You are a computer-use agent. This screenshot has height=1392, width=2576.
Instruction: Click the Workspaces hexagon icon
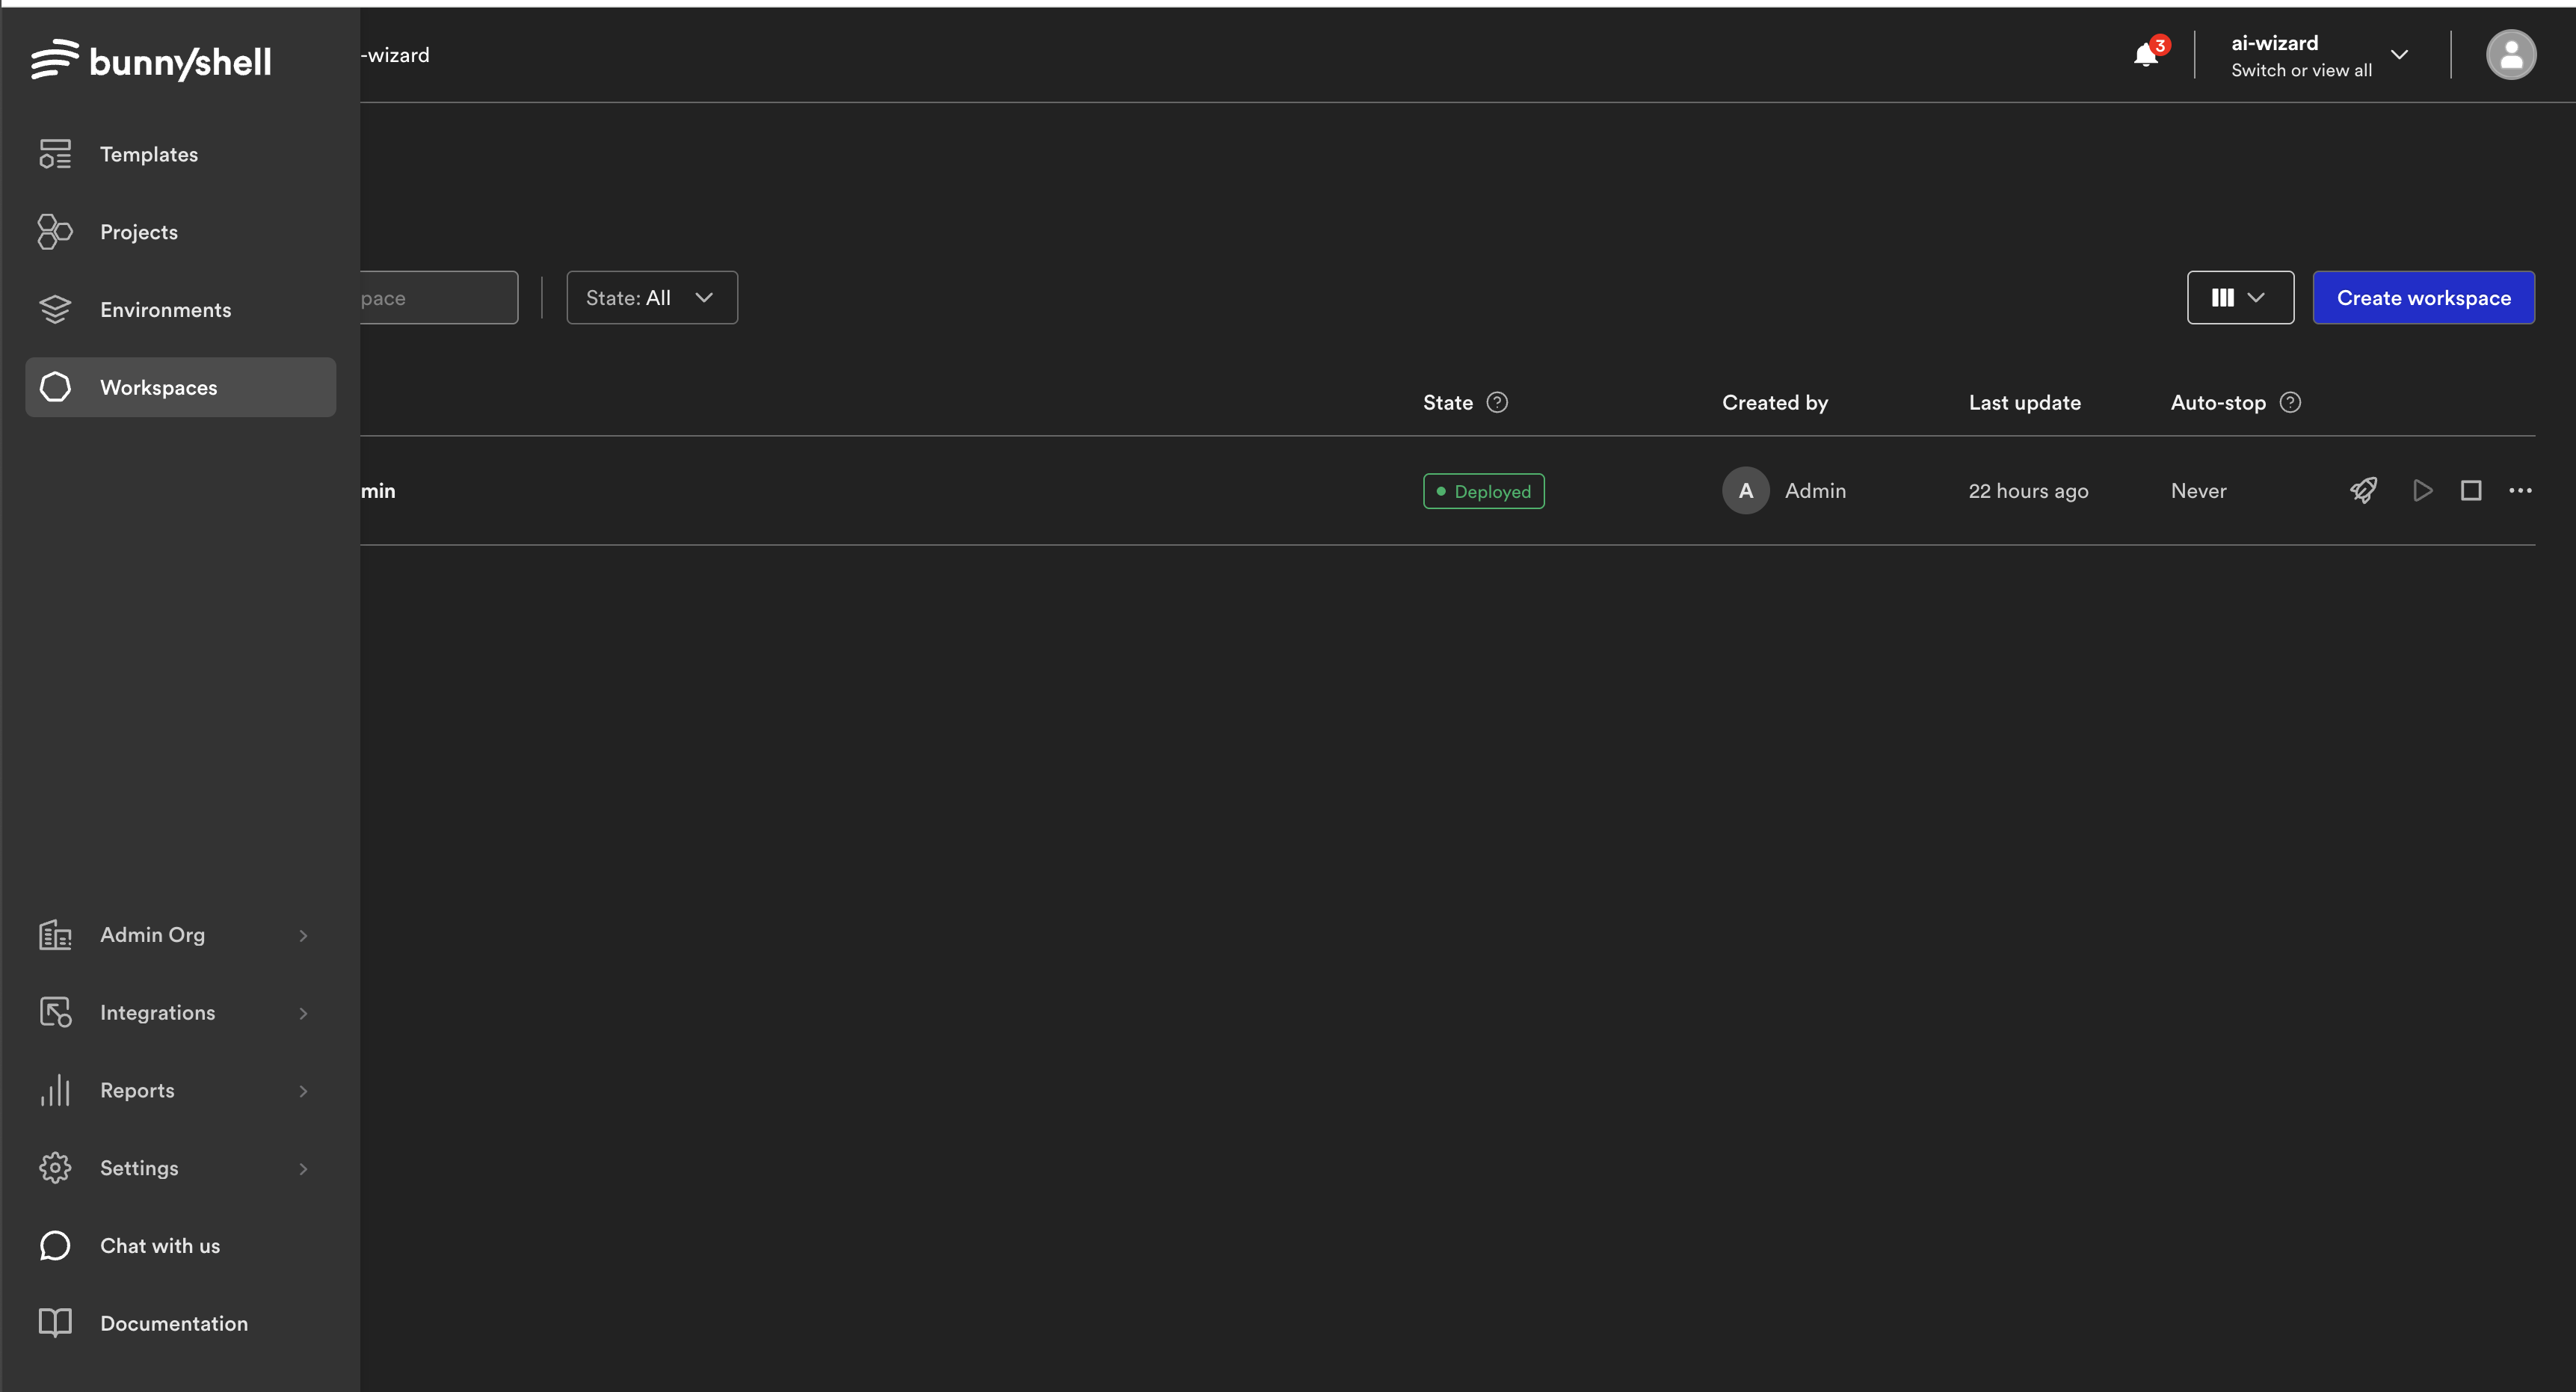(55, 387)
